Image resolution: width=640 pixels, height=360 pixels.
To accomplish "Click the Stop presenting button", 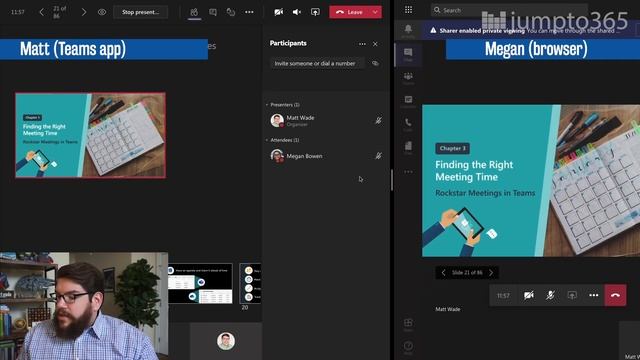I will tap(140, 12).
